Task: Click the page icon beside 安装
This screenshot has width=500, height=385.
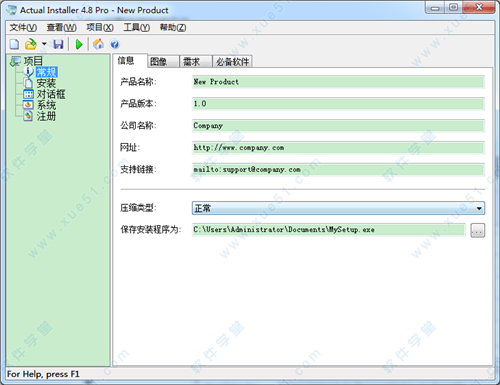Action: click(28, 83)
